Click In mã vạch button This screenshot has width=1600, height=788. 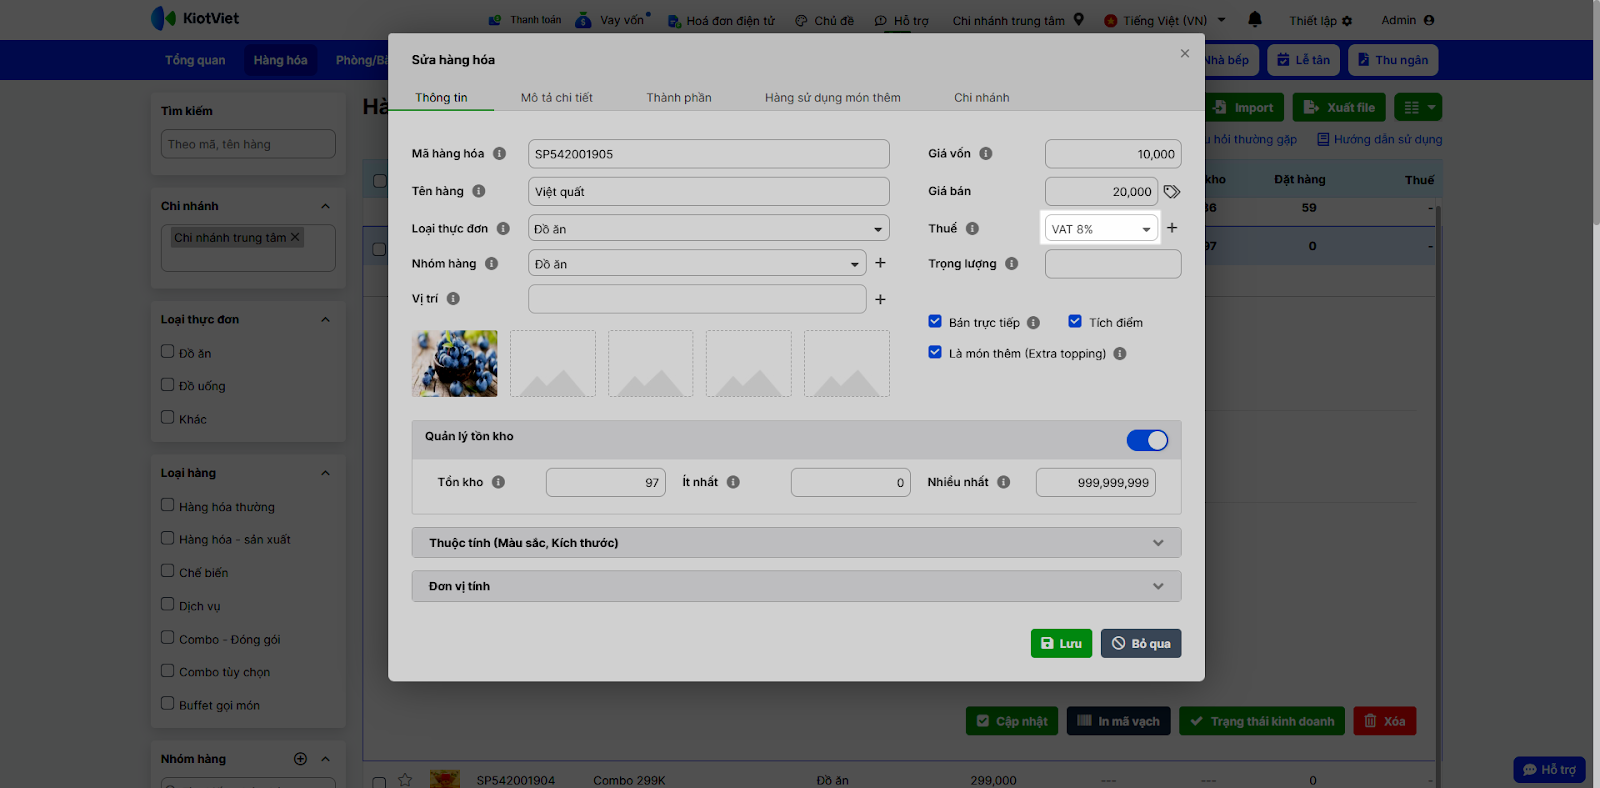point(1119,721)
